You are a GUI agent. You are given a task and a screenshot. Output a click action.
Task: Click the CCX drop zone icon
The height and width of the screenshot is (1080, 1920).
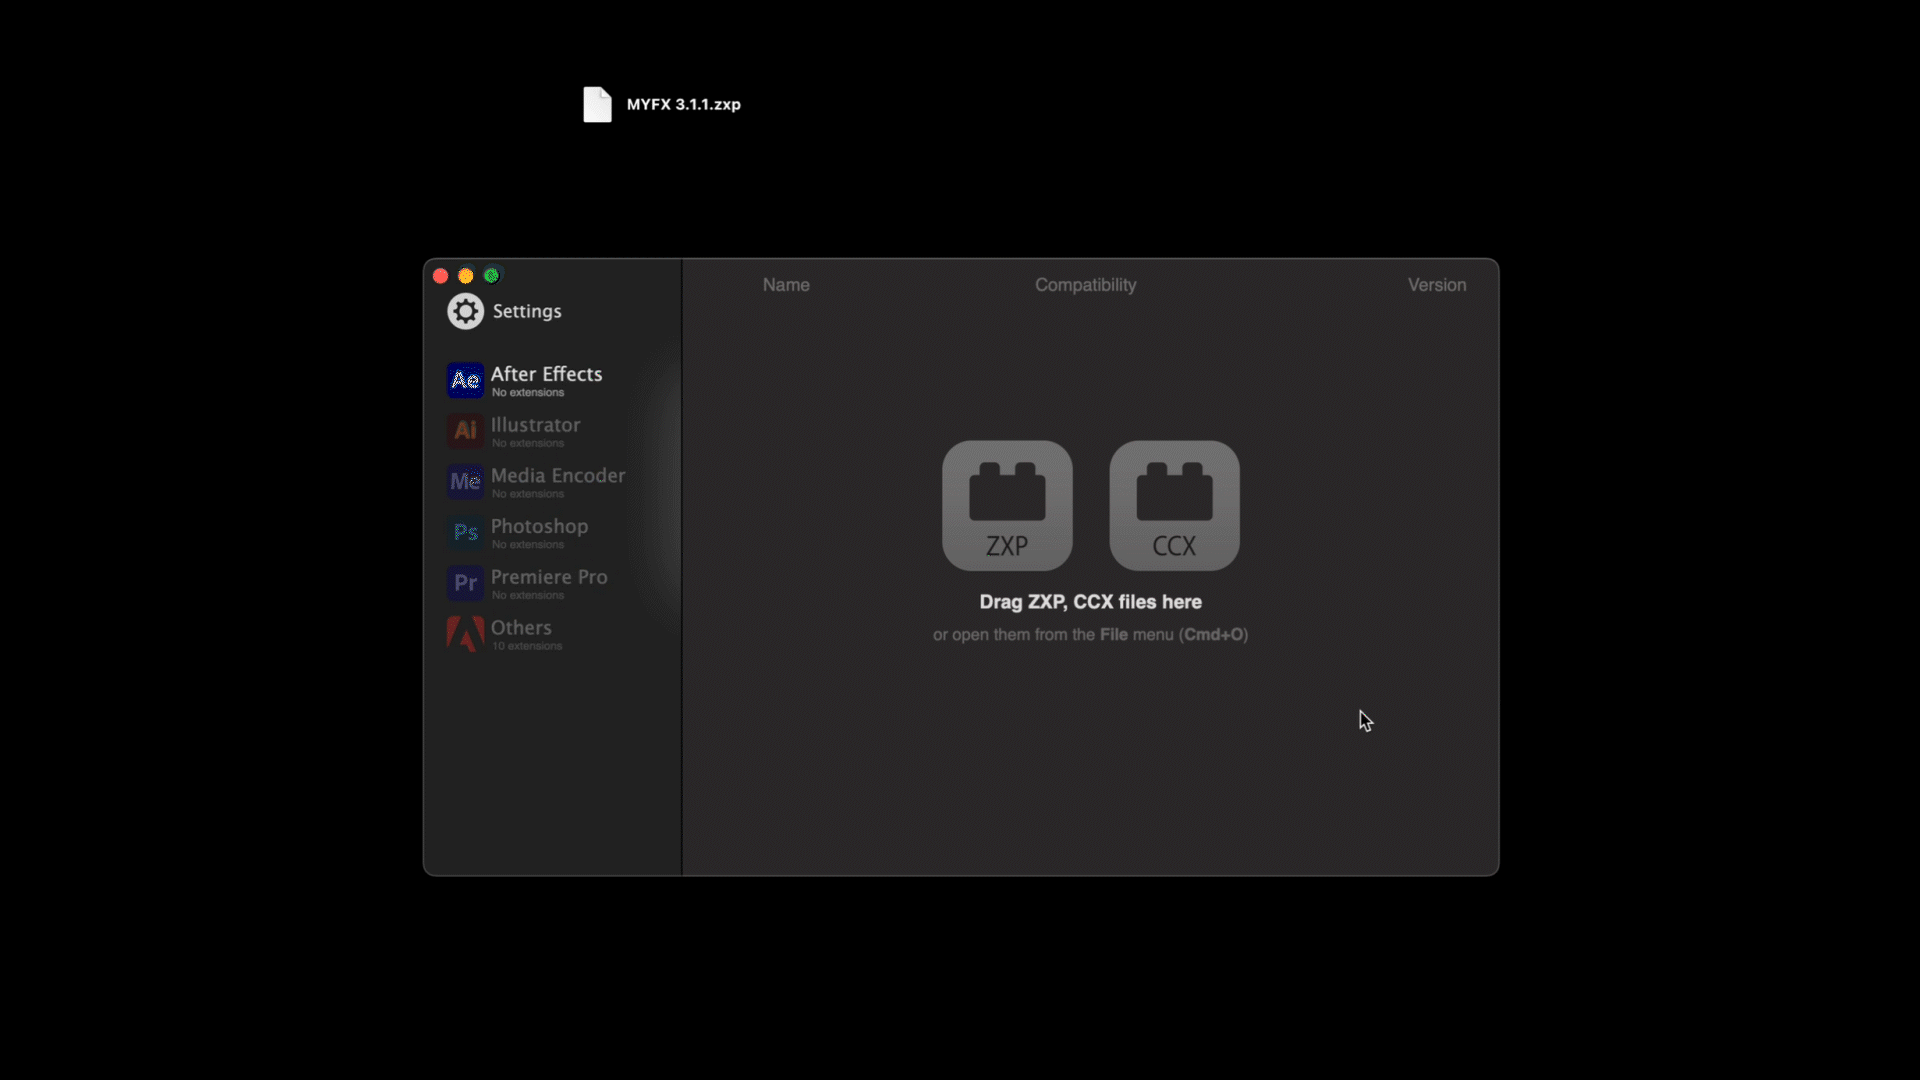click(1174, 506)
